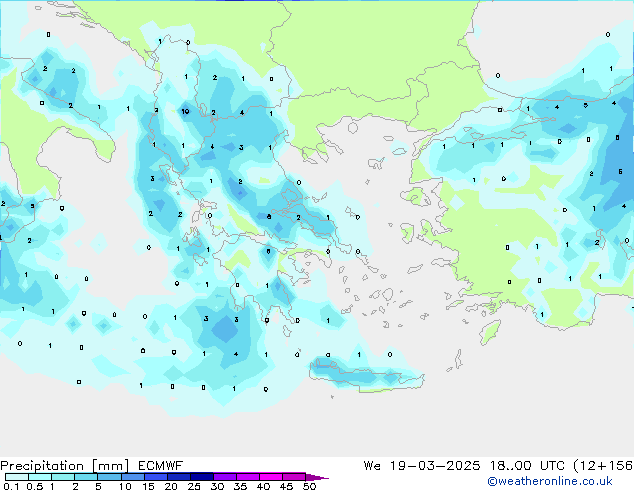Click the 0.5–1 mm legend color swatch
The image size is (634, 490).
[x=40, y=477]
